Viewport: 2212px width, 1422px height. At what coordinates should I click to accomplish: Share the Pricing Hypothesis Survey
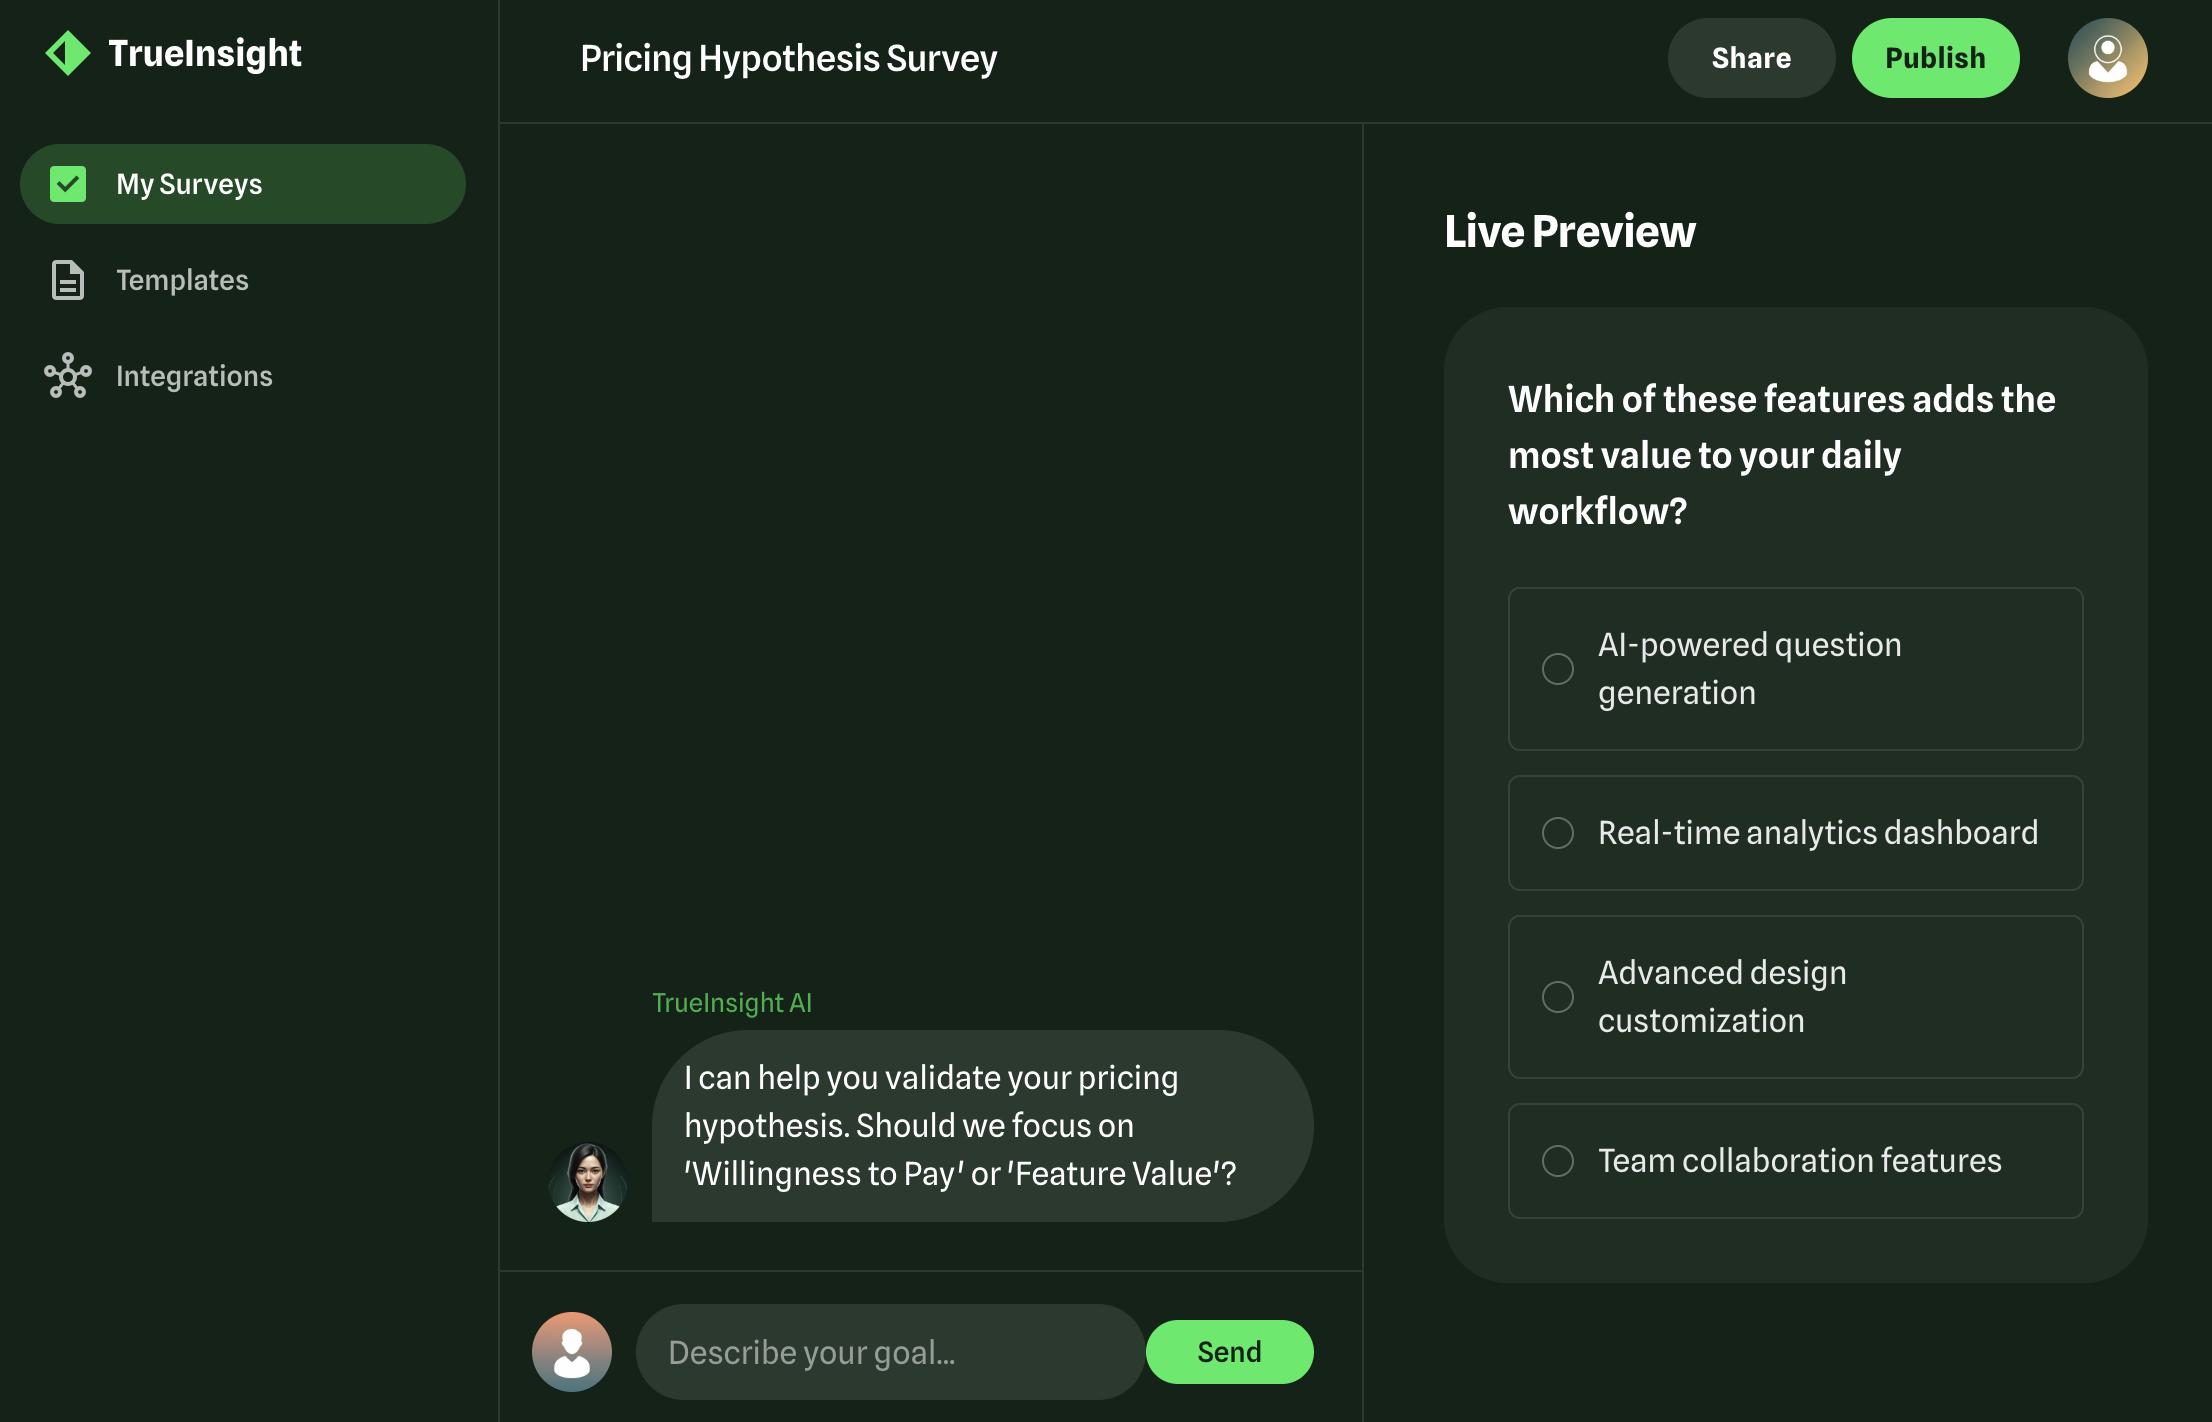click(1751, 57)
